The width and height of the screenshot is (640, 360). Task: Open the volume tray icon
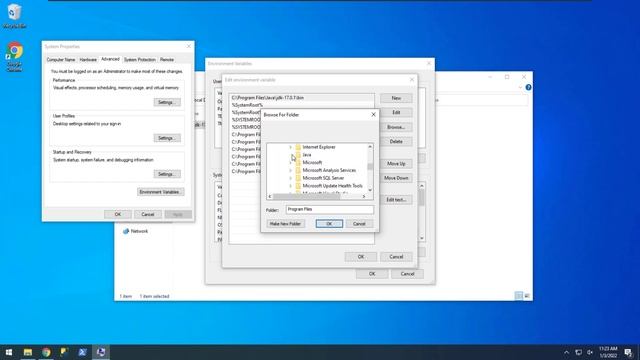click(x=590, y=353)
